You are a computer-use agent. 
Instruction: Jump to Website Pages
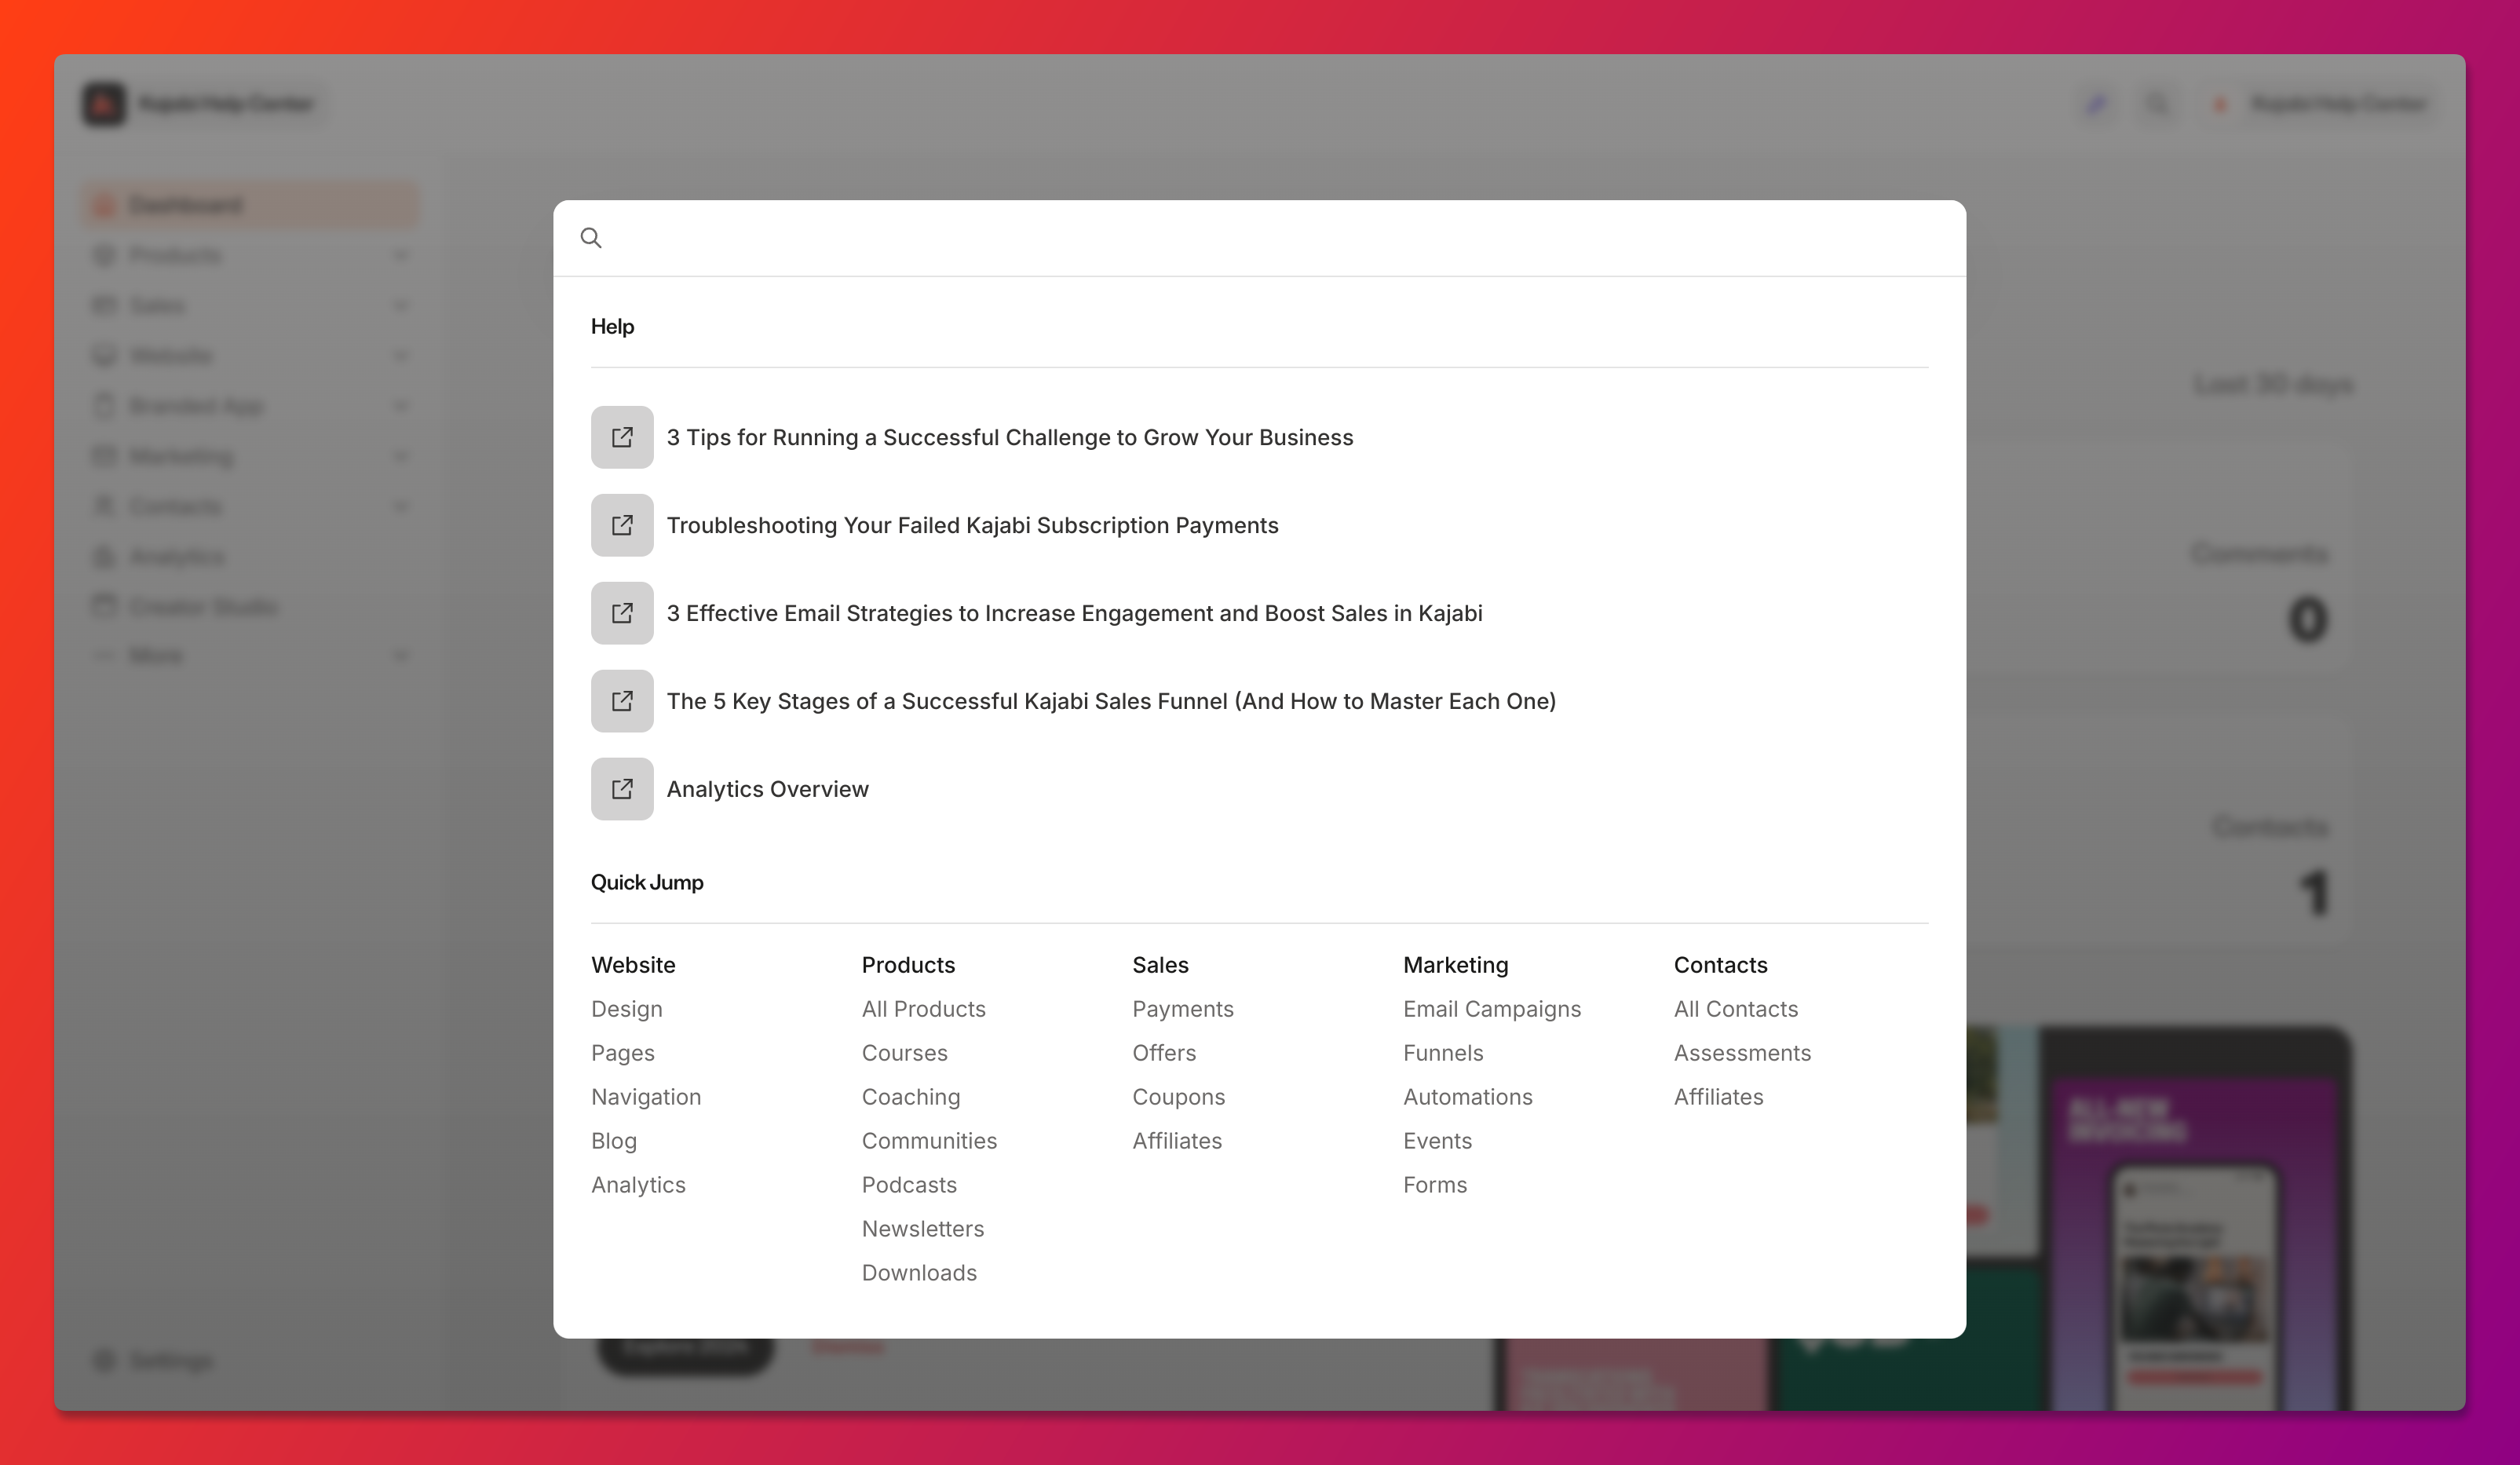point(623,1053)
